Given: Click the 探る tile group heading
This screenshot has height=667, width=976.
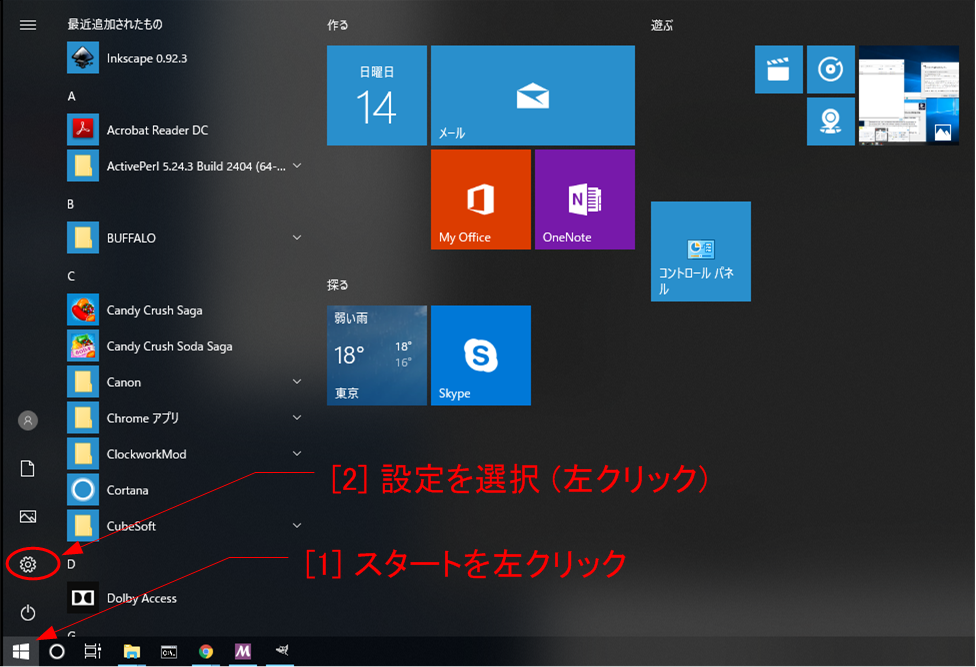Looking at the screenshot, I should tap(338, 285).
